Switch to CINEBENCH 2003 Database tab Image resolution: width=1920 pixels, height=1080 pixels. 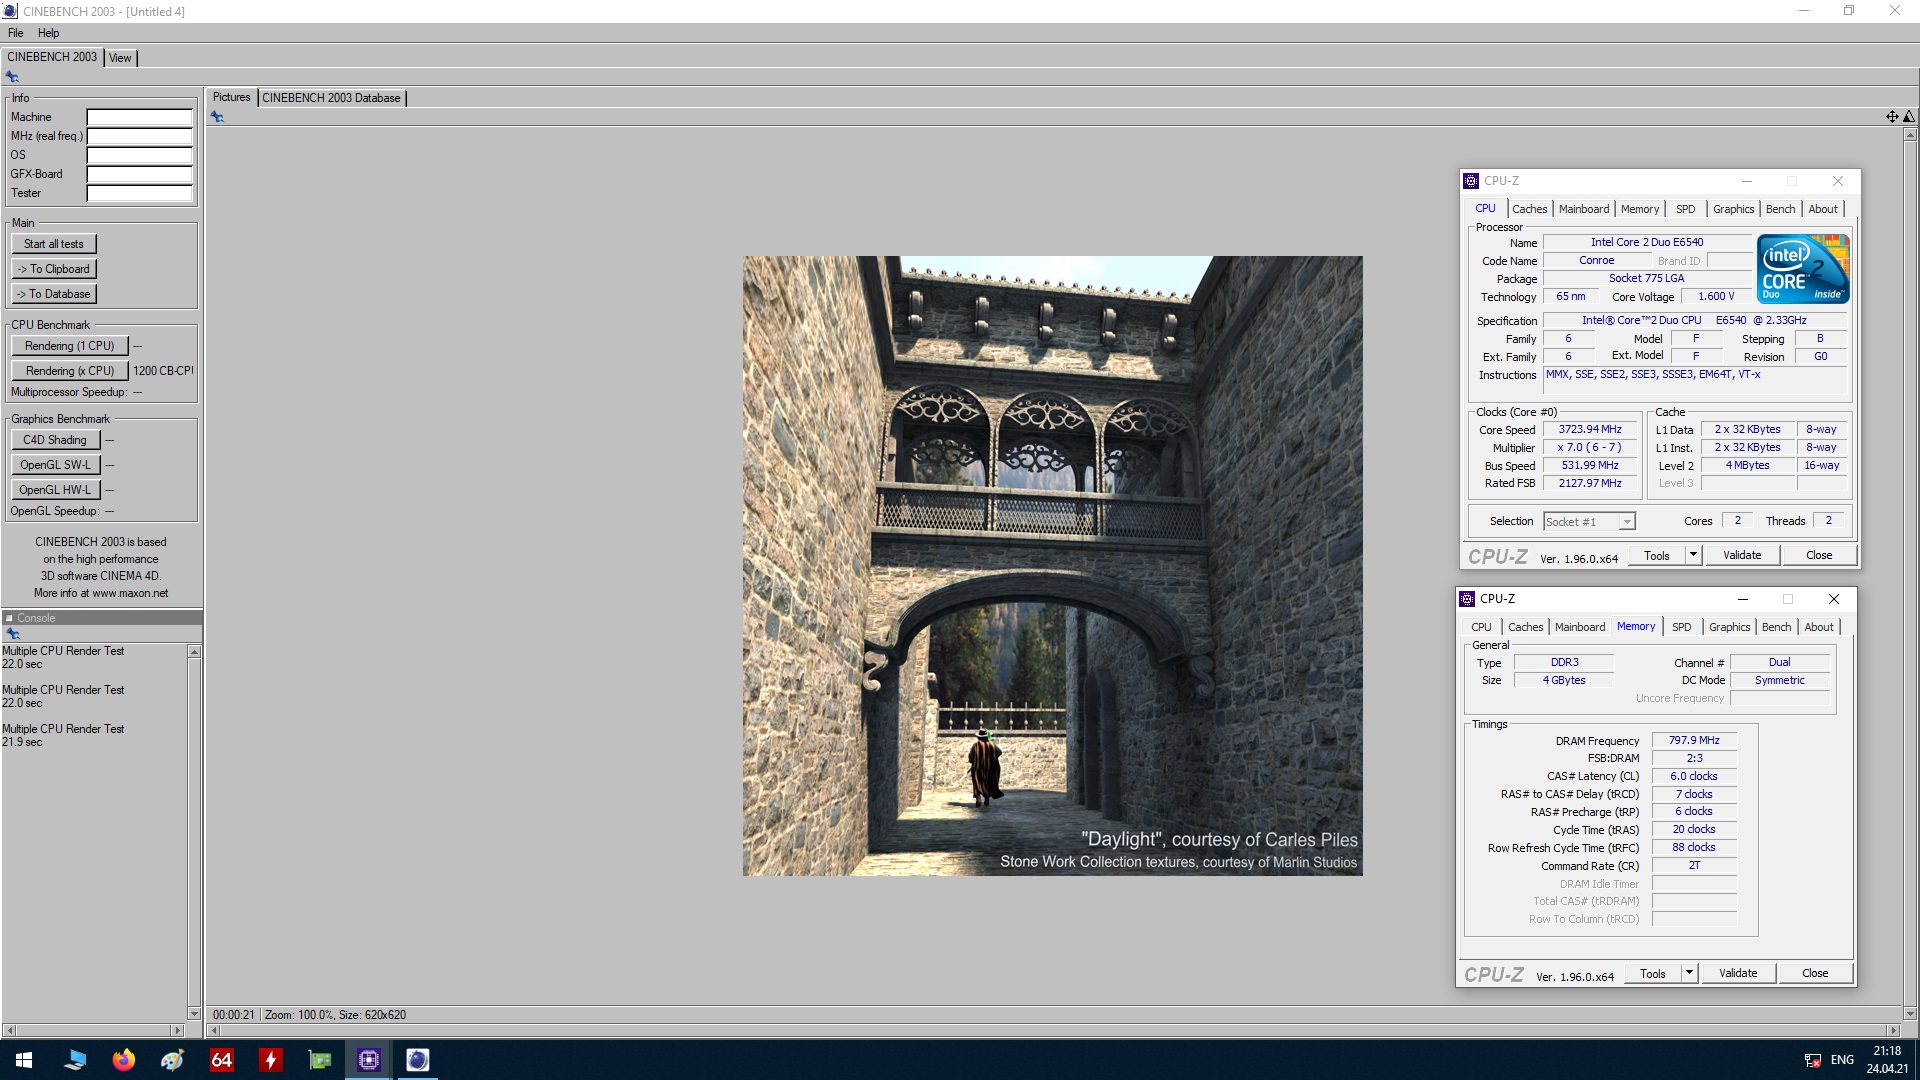click(331, 98)
